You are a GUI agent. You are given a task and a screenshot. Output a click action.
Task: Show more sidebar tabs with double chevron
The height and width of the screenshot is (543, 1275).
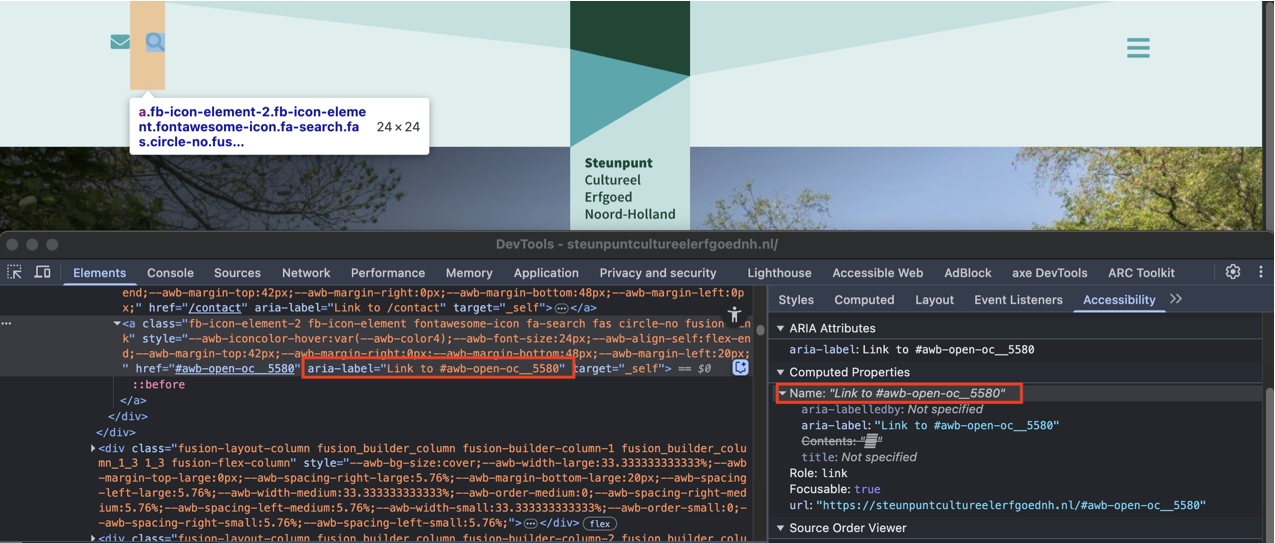click(1176, 299)
